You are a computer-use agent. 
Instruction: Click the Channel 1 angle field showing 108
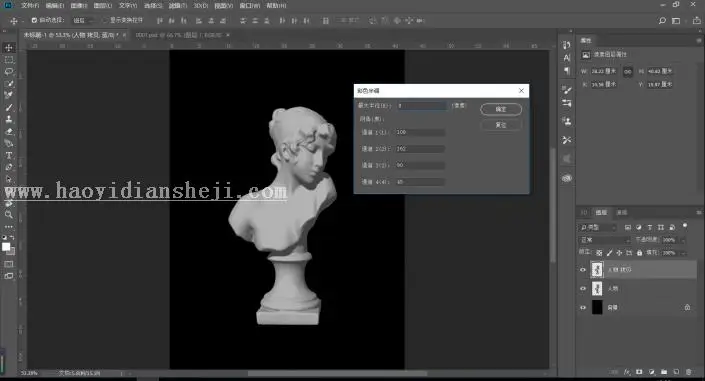tap(420, 132)
